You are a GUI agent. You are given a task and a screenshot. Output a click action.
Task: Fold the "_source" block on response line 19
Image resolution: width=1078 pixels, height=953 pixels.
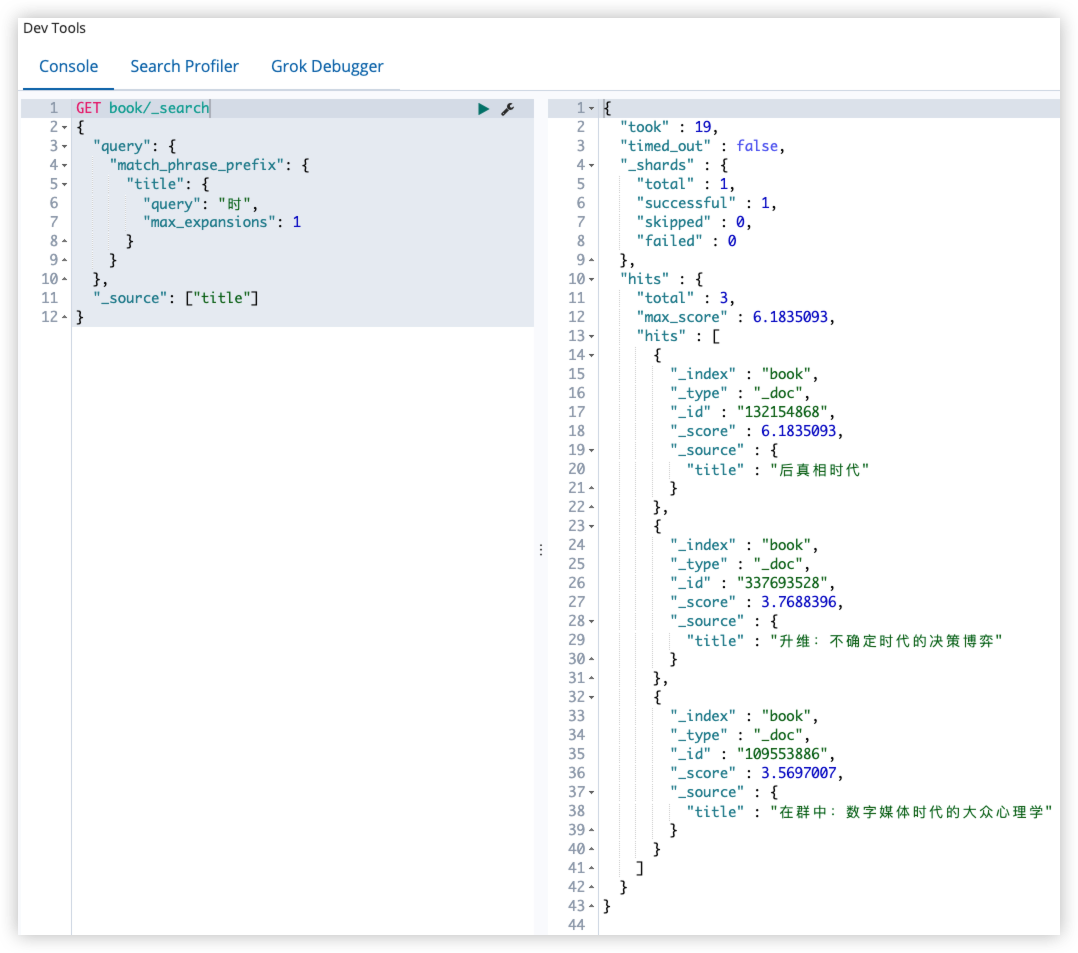coord(591,450)
